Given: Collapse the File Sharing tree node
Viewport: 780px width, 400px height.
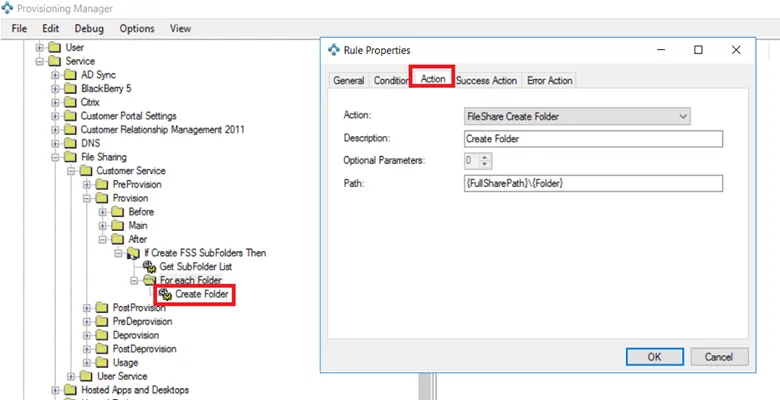Looking at the screenshot, I should 56,157.
